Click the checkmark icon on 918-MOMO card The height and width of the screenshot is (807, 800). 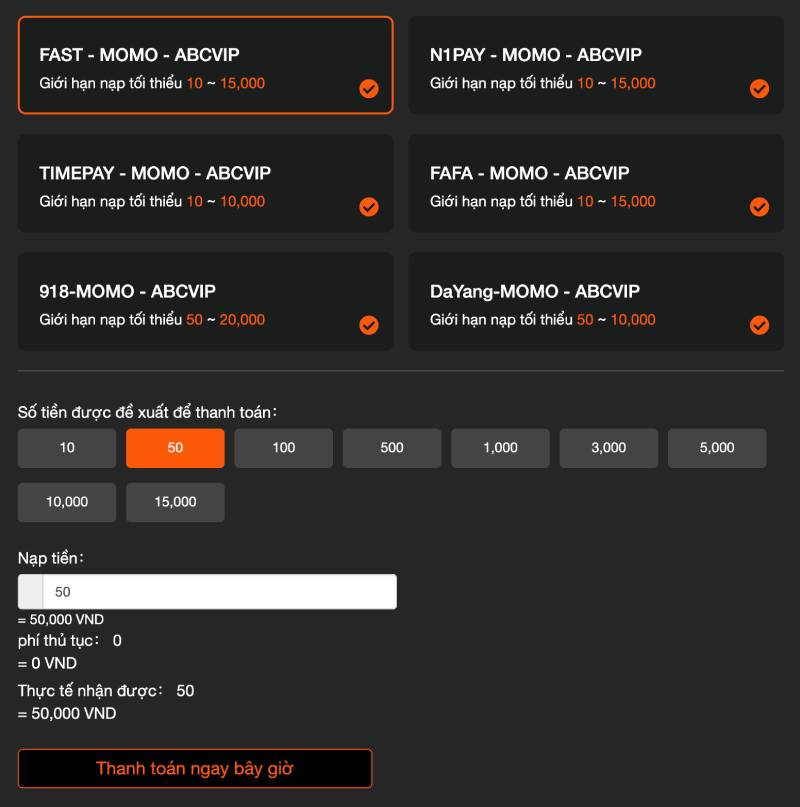pos(369,325)
